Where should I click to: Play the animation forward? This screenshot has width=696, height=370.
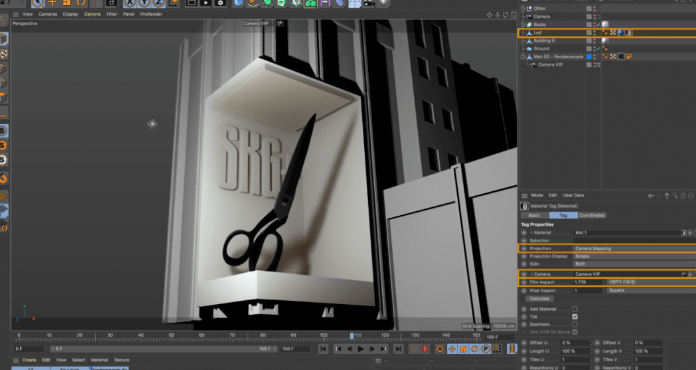click(x=360, y=349)
